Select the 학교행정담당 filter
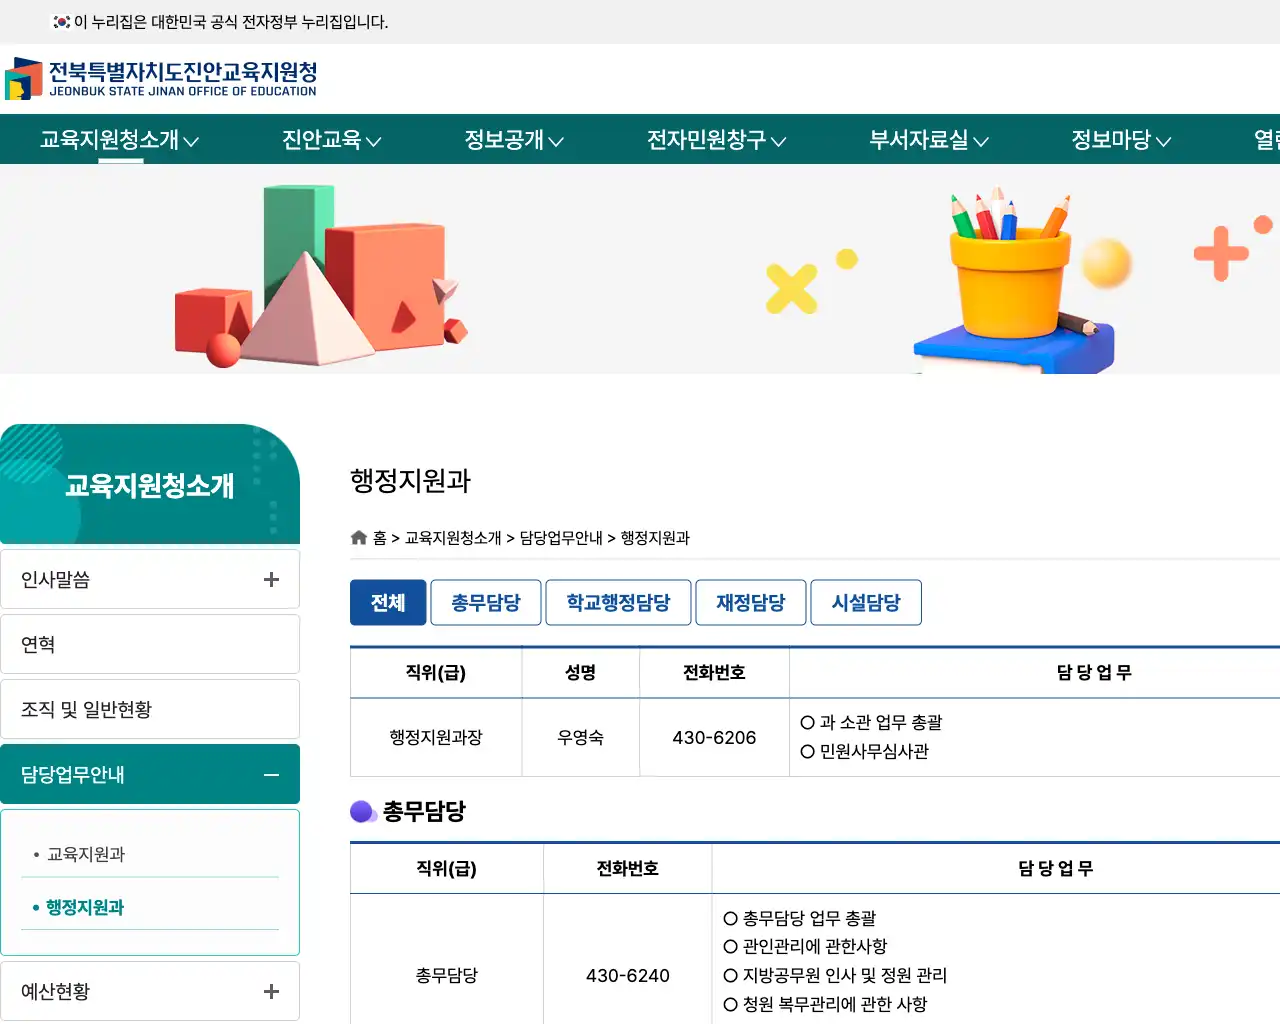 pos(618,602)
